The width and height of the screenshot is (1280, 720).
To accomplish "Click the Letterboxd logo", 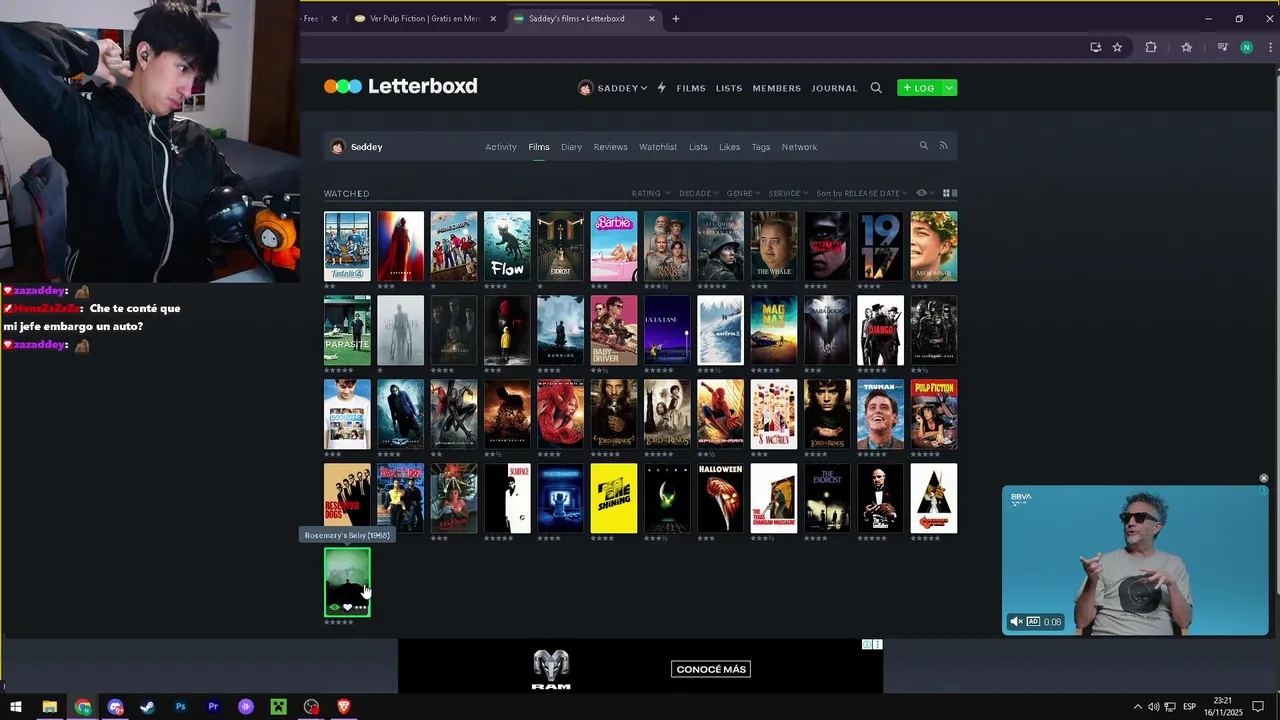I will (400, 86).
